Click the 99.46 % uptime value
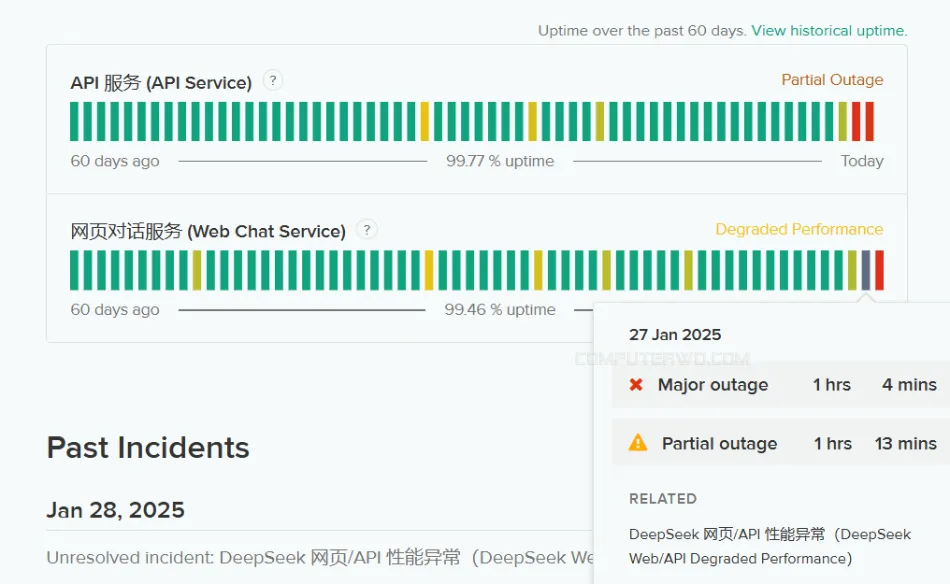Image resolution: width=950 pixels, height=584 pixels. pyautogui.click(x=500, y=310)
